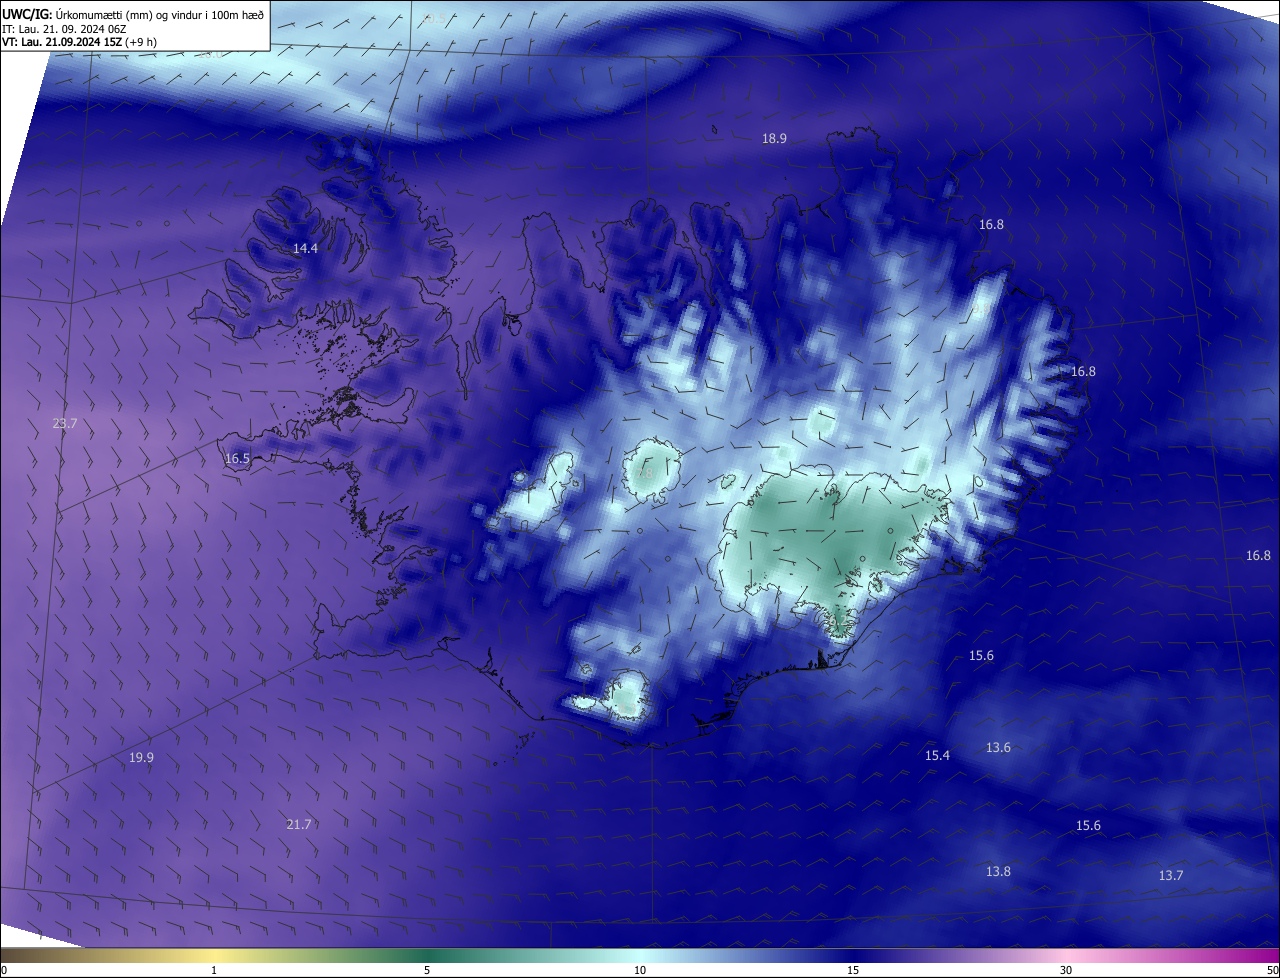Click the 23.7 value on the map
Image resolution: width=1280 pixels, height=978 pixels.
(65, 424)
